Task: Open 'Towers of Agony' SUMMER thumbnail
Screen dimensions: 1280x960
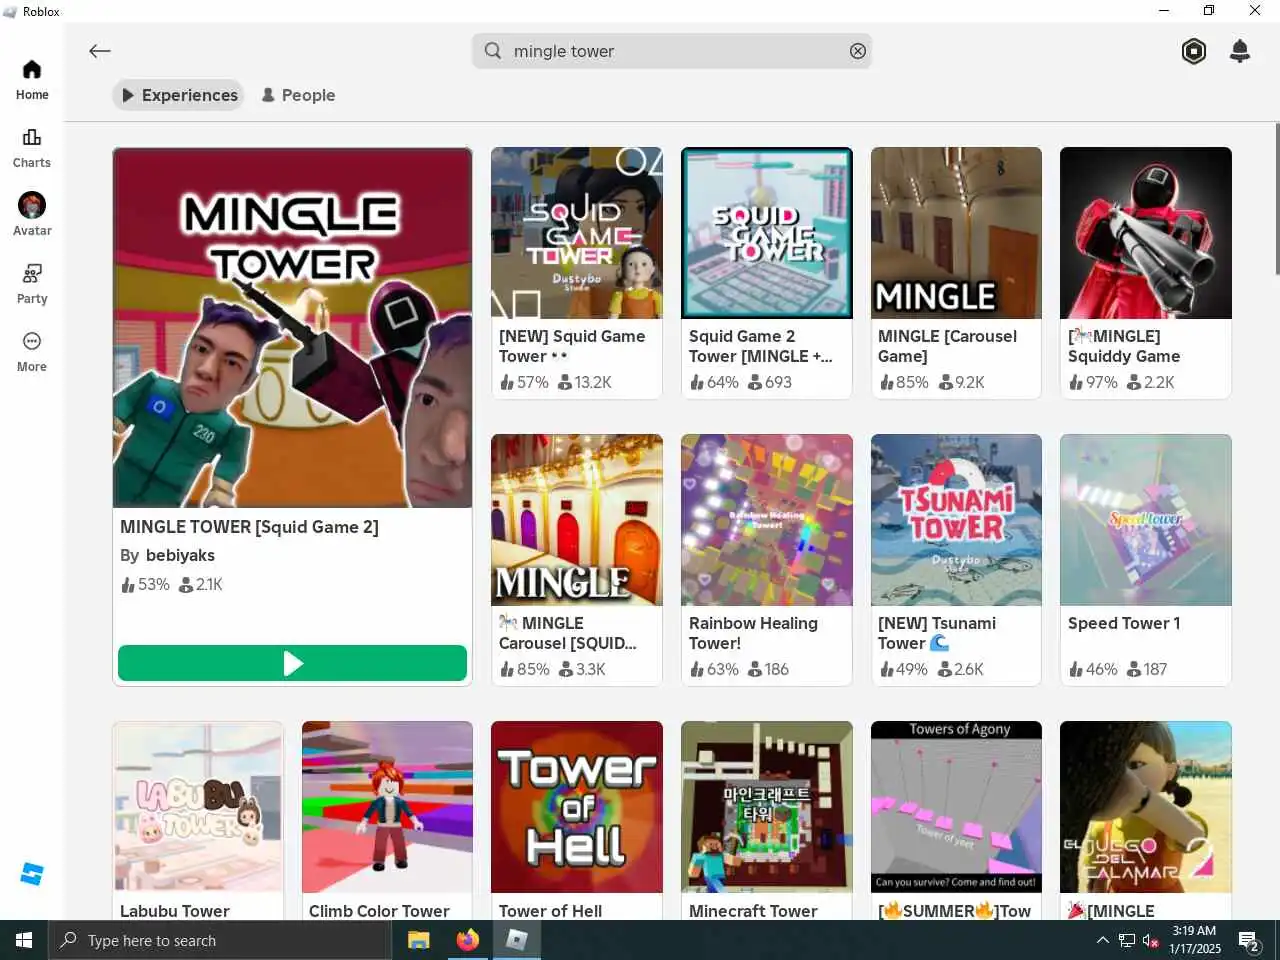Action: coord(956,807)
